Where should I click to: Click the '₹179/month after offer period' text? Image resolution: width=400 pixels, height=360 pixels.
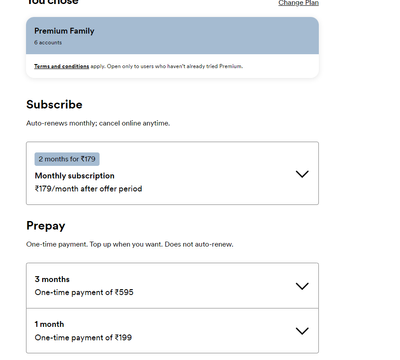coord(88,189)
